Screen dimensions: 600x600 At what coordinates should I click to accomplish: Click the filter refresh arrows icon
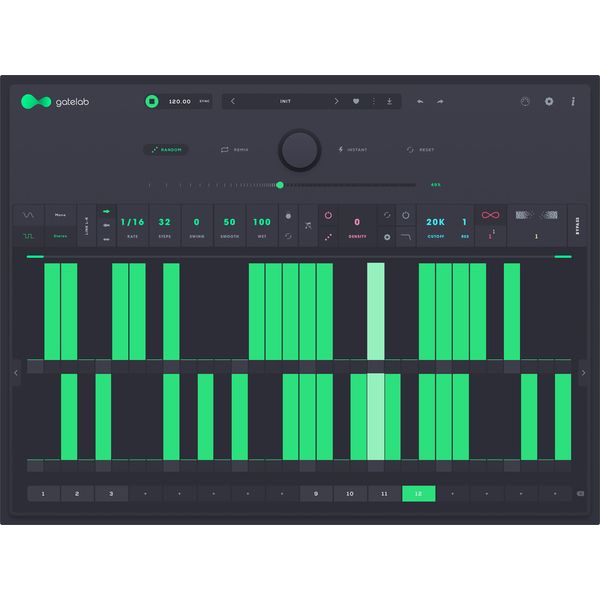pos(387,215)
